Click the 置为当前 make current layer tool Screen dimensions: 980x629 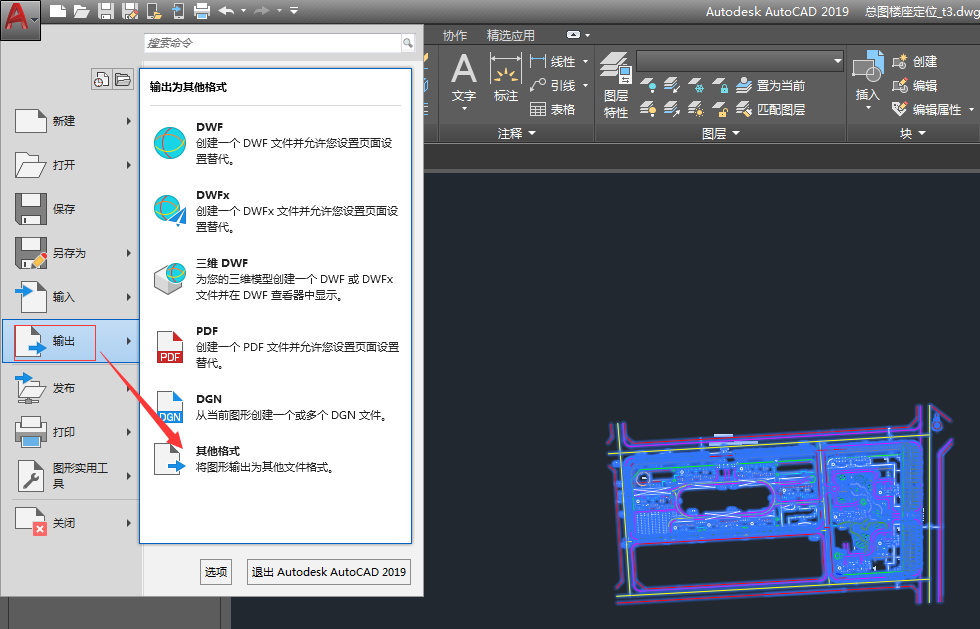point(771,86)
